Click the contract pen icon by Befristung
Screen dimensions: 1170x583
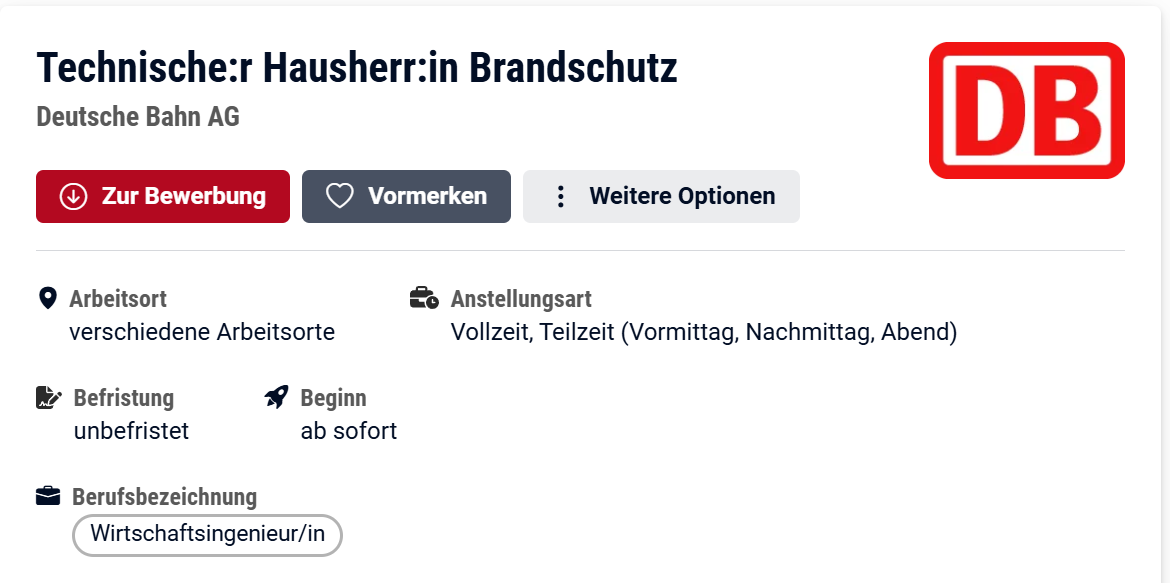(48, 398)
